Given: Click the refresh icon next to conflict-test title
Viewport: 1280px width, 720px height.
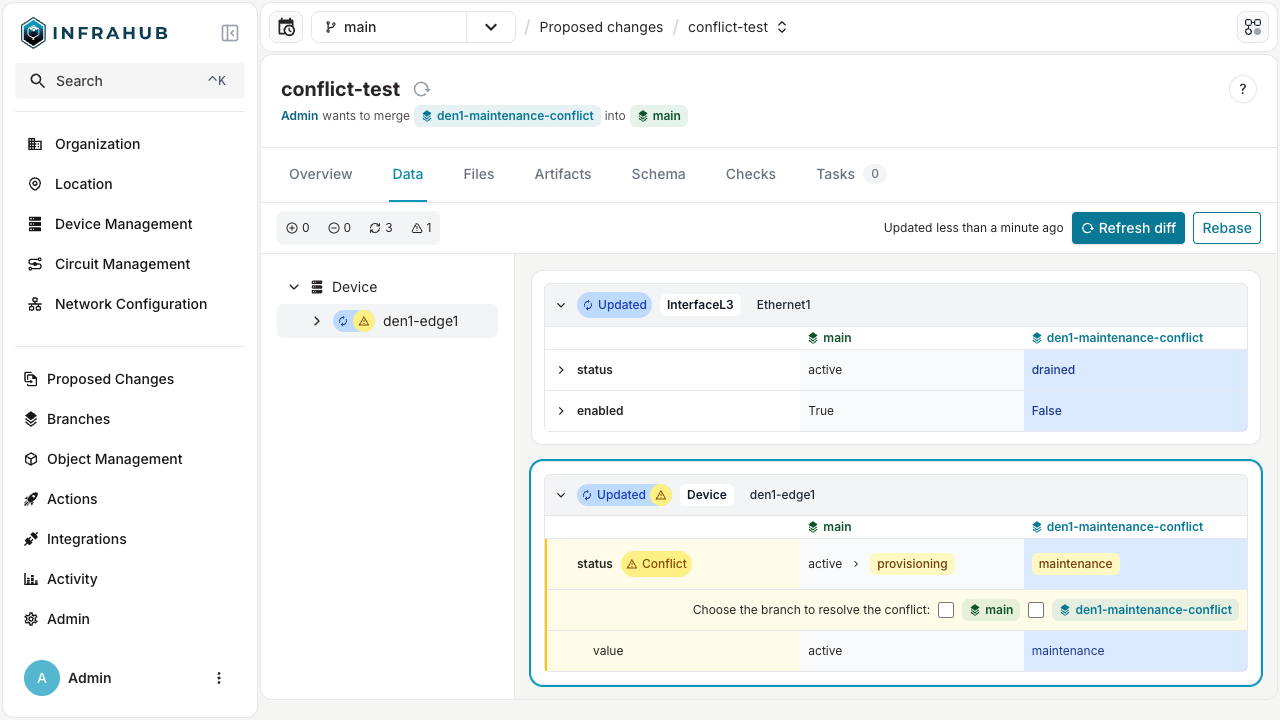Looking at the screenshot, I should click(x=421, y=88).
